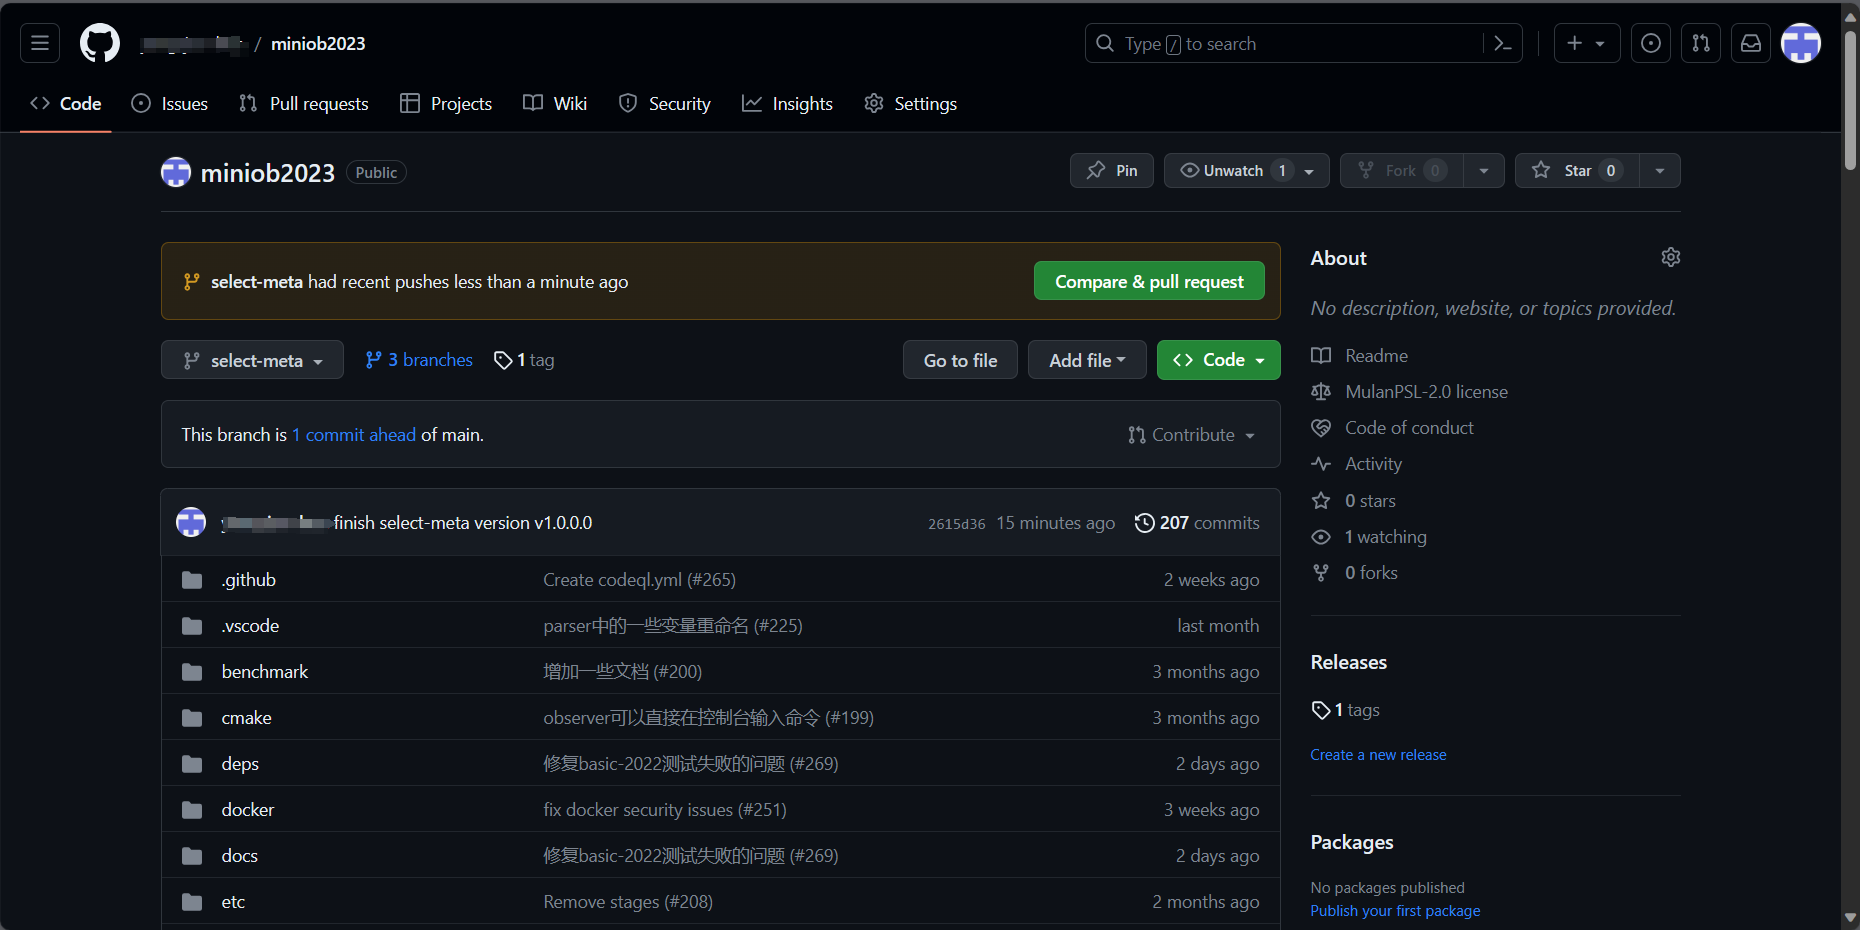1860x930 pixels.
Task: Click the 0 stars star icon
Action: pyautogui.click(x=1321, y=500)
